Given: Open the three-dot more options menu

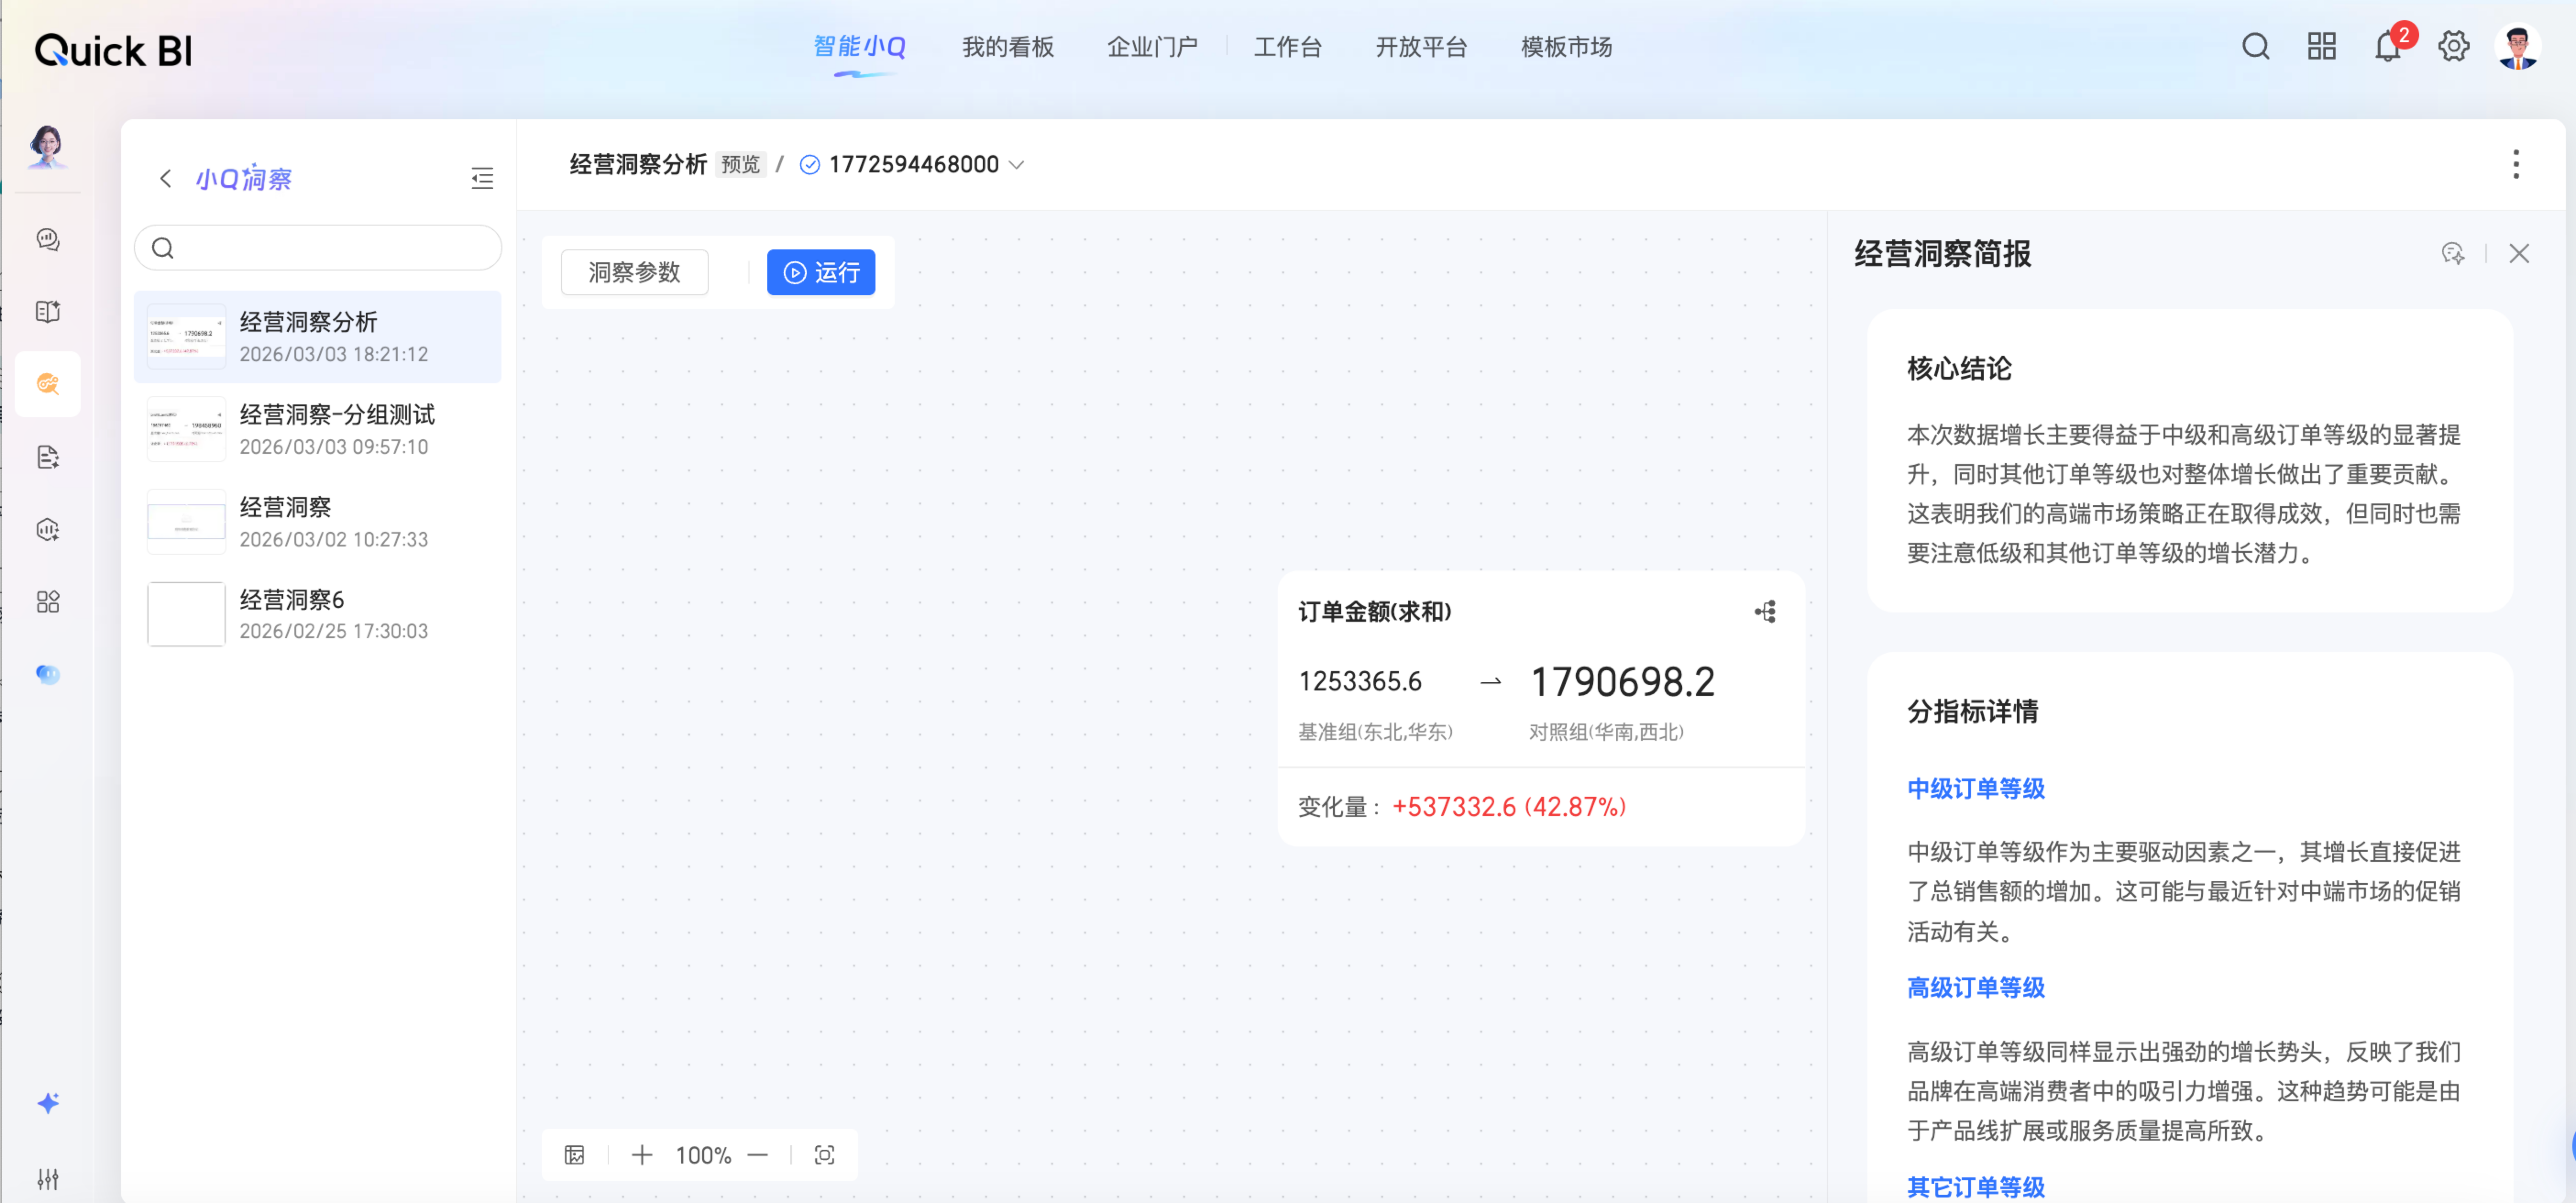Looking at the screenshot, I should [2515, 164].
